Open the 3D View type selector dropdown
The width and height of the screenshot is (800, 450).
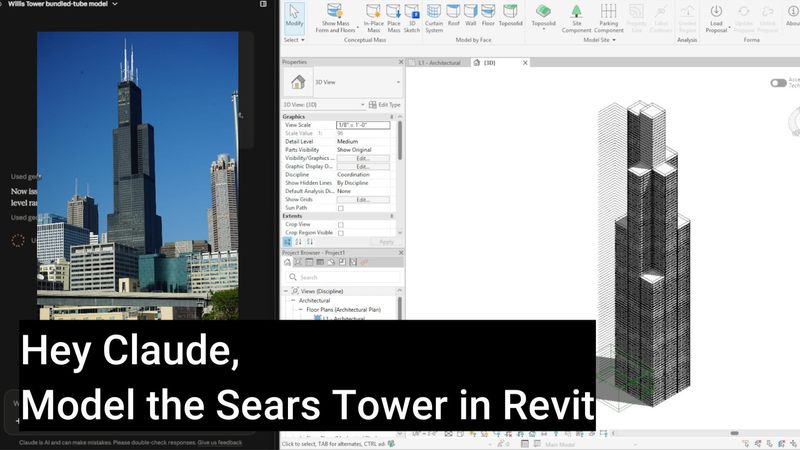pos(398,82)
